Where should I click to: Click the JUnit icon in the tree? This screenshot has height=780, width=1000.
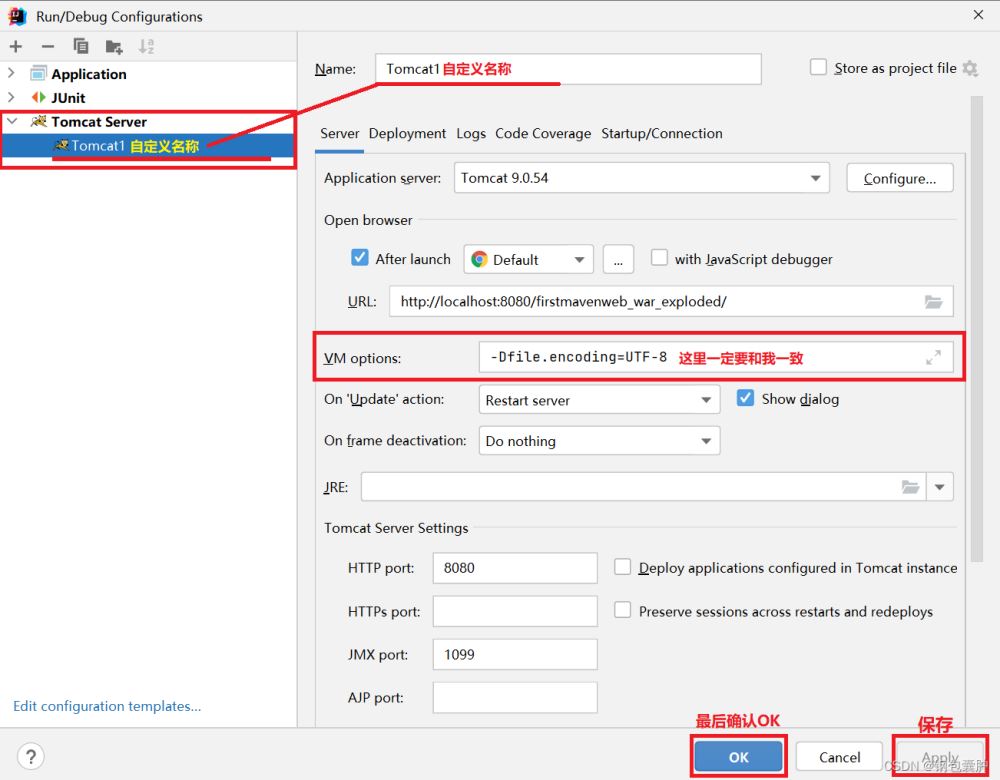[x=39, y=98]
